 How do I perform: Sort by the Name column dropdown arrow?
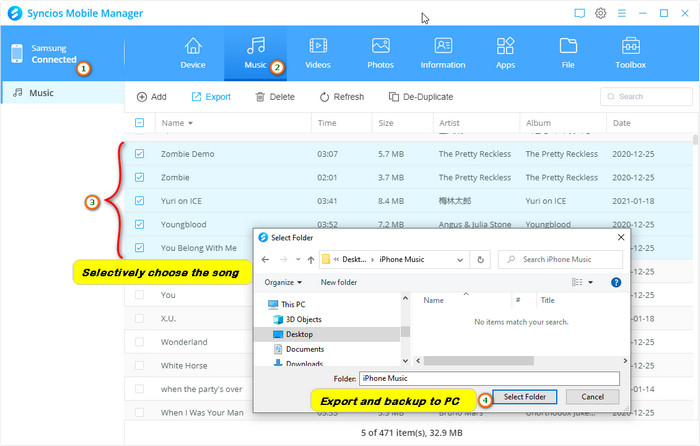click(x=190, y=123)
